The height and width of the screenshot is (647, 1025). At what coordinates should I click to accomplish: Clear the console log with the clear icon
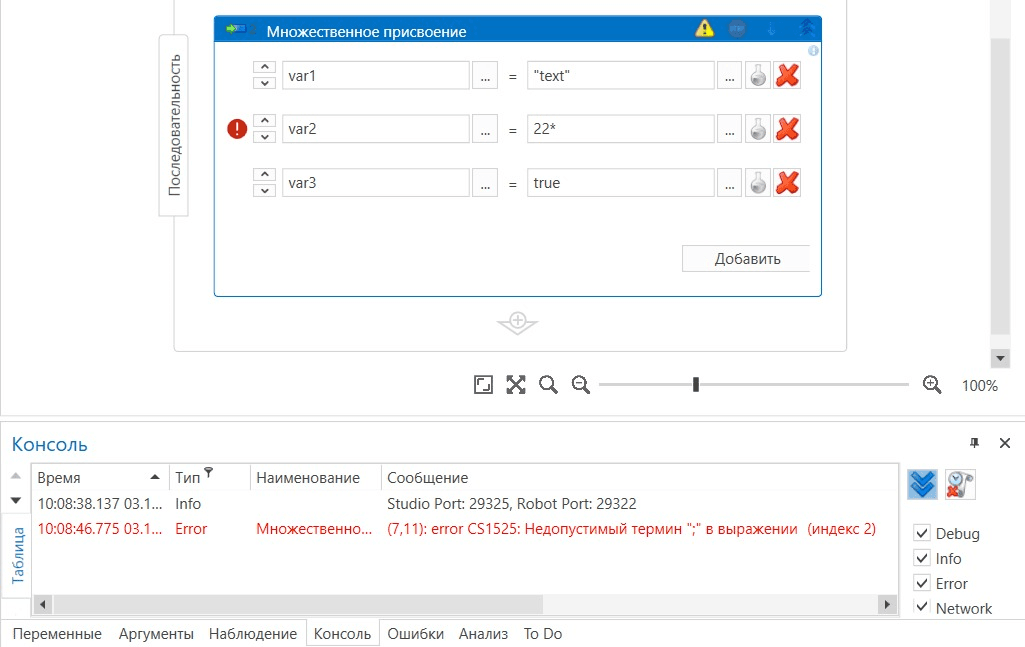(x=960, y=484)
